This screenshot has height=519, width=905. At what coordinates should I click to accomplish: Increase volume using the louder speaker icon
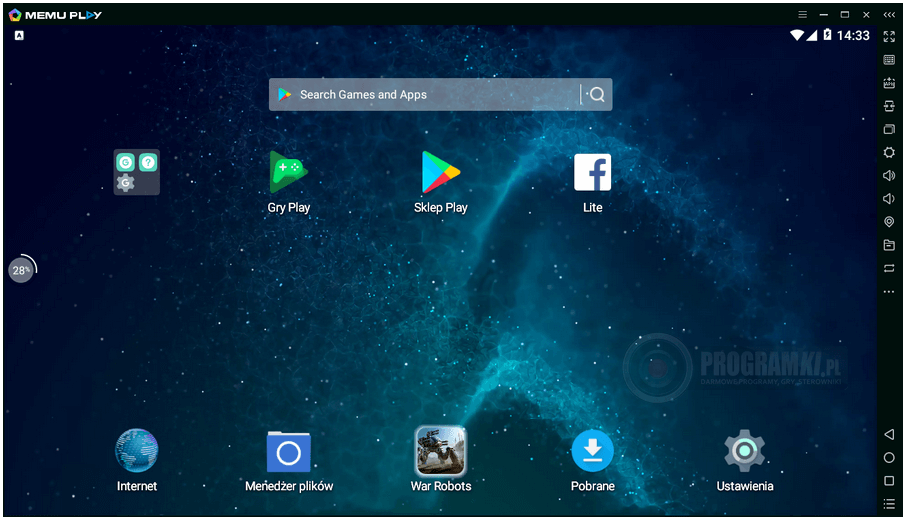click(x=889, y=176)
